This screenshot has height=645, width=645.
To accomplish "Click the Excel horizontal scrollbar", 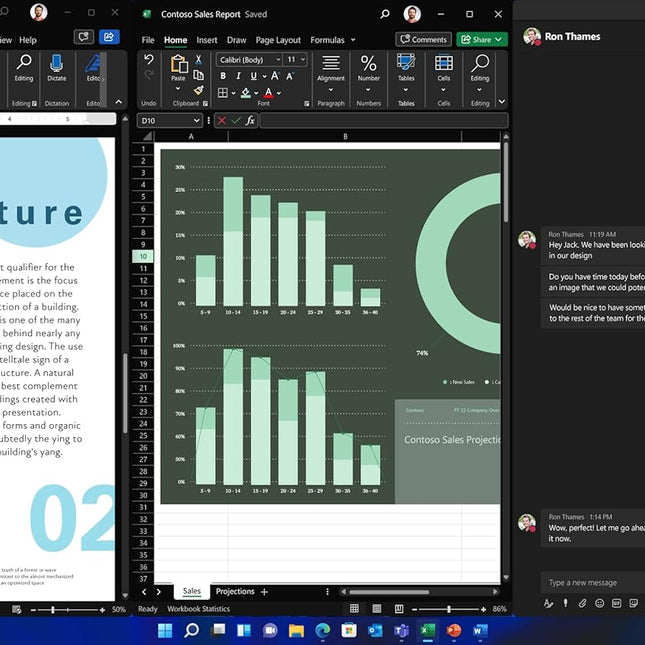I will [389, 592].
